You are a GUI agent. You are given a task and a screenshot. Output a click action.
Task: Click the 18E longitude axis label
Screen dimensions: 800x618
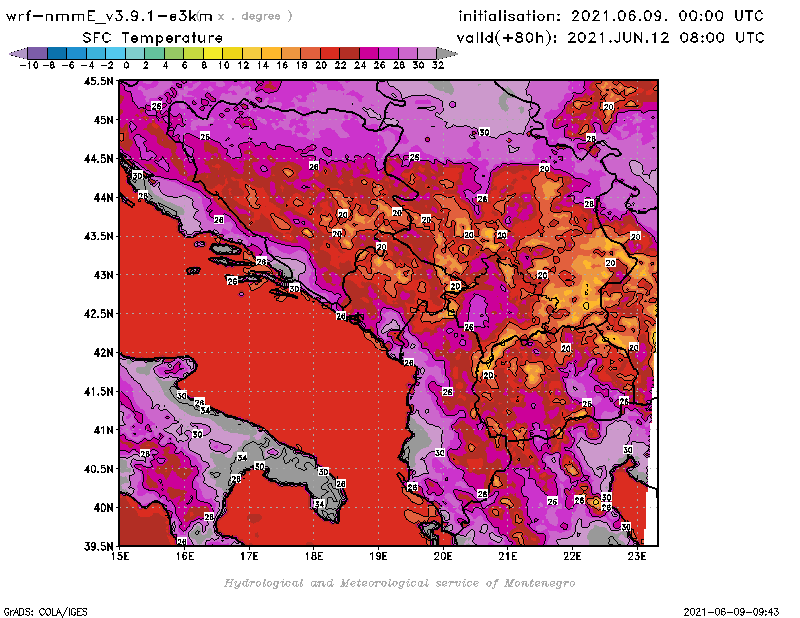pyautogui.click(x=314, y=556)
